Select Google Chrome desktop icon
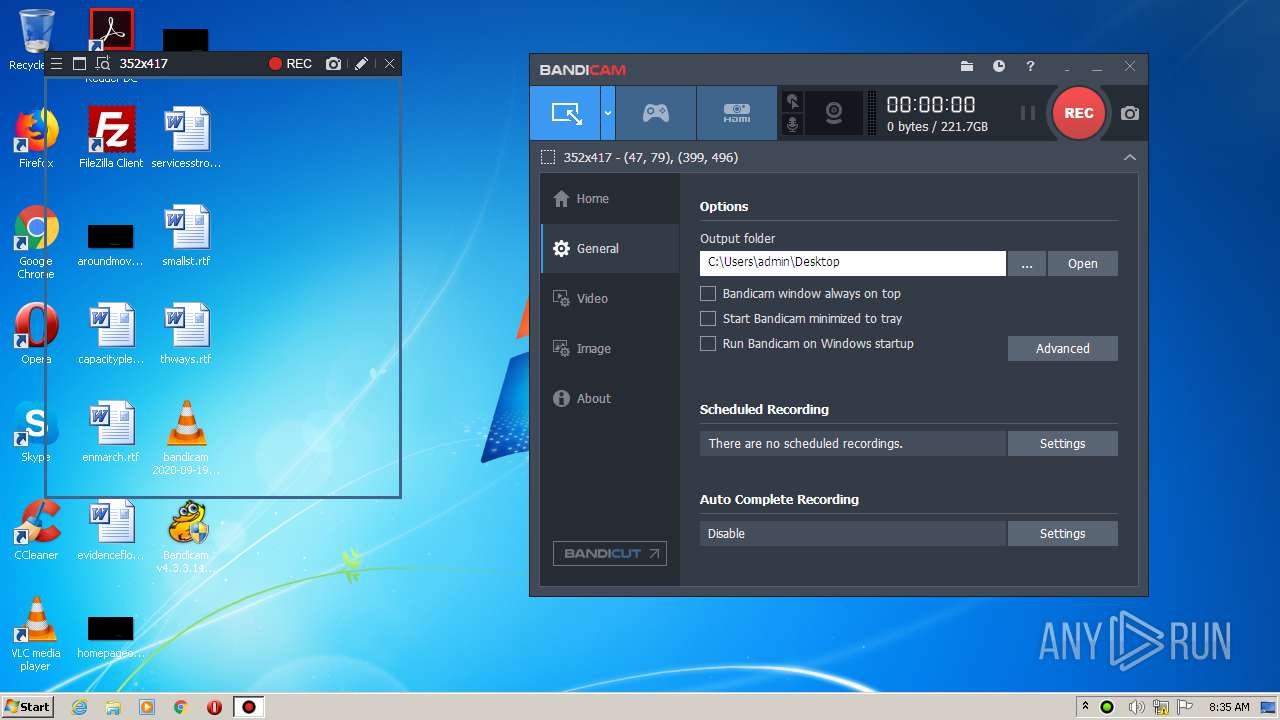The image size is (1280, 720). (x=36, y=242)
